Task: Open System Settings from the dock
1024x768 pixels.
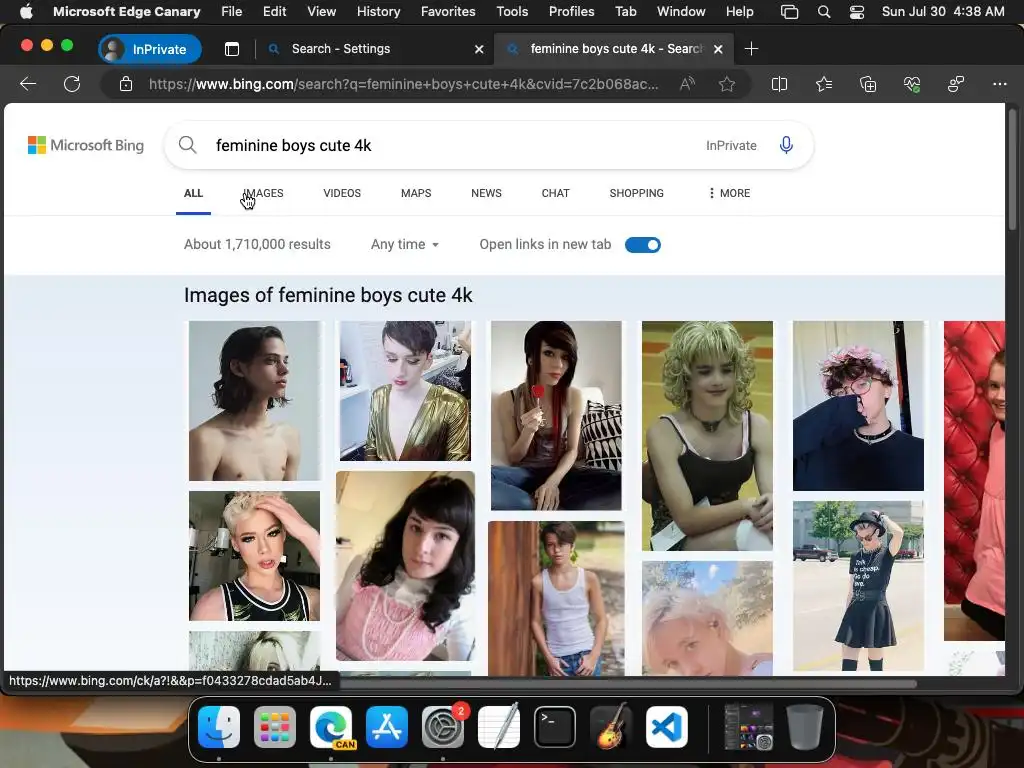Action: 443,727
